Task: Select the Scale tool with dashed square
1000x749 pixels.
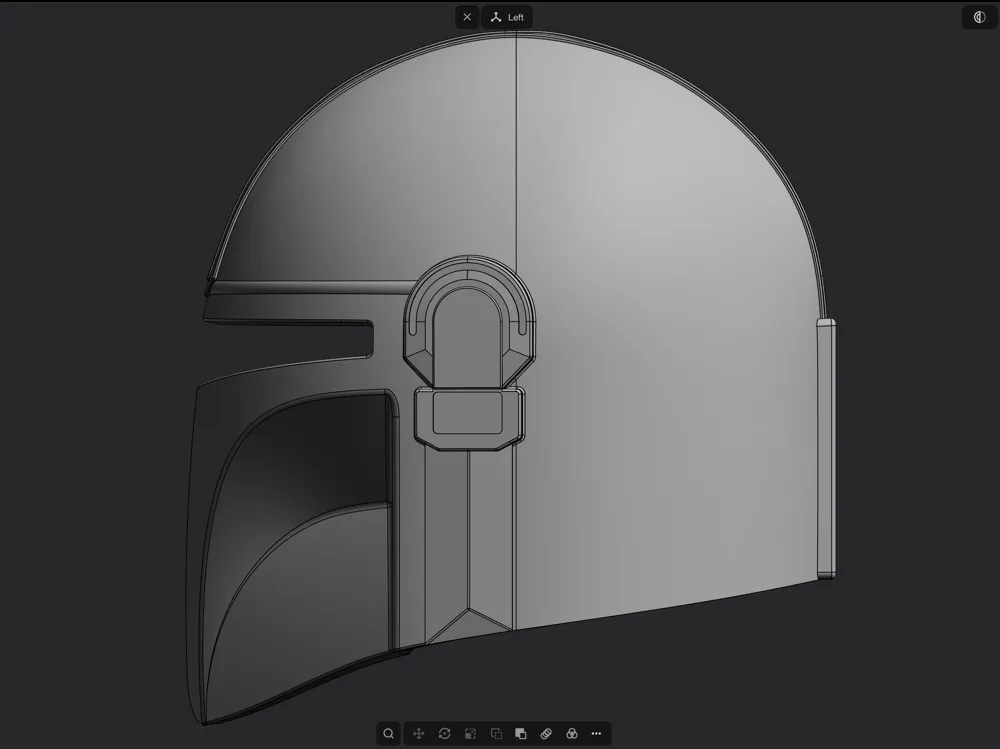Action: coord(470,734)
